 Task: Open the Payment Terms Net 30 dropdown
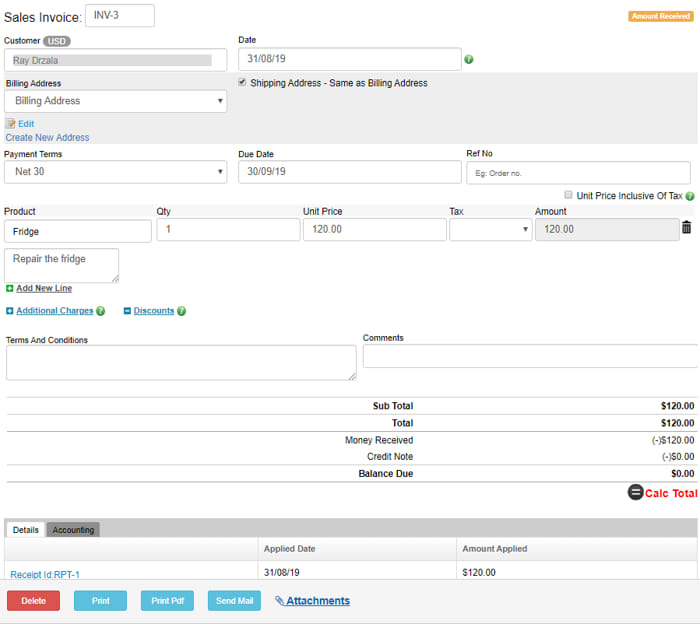(116, 172)
